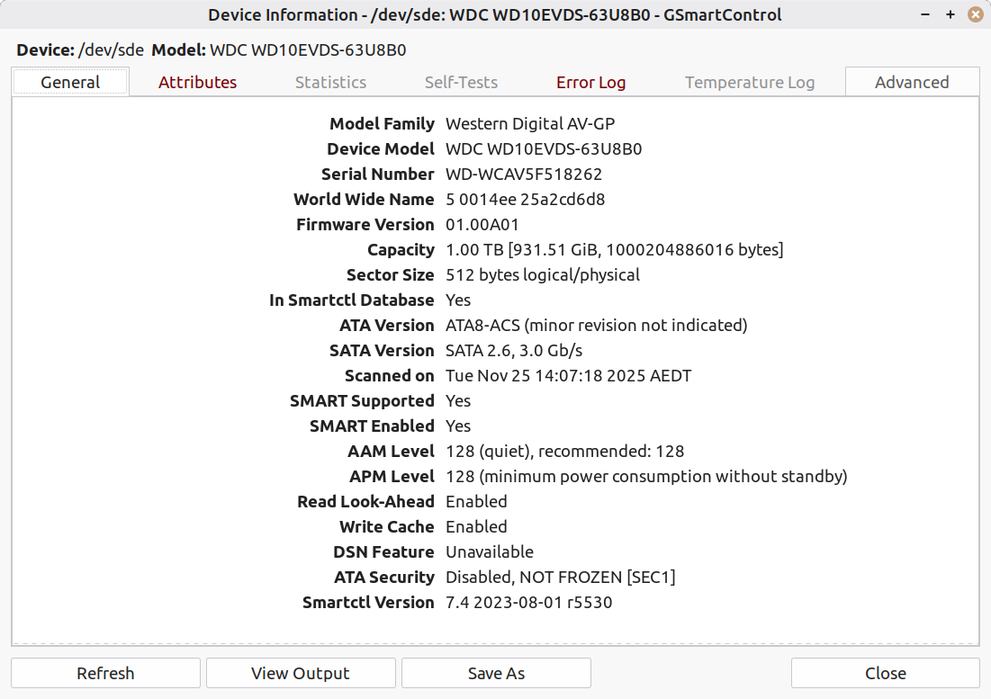Return to the General tab
Image resolution: width=991 pixels, height=699 pixels.
coord(70,82)
